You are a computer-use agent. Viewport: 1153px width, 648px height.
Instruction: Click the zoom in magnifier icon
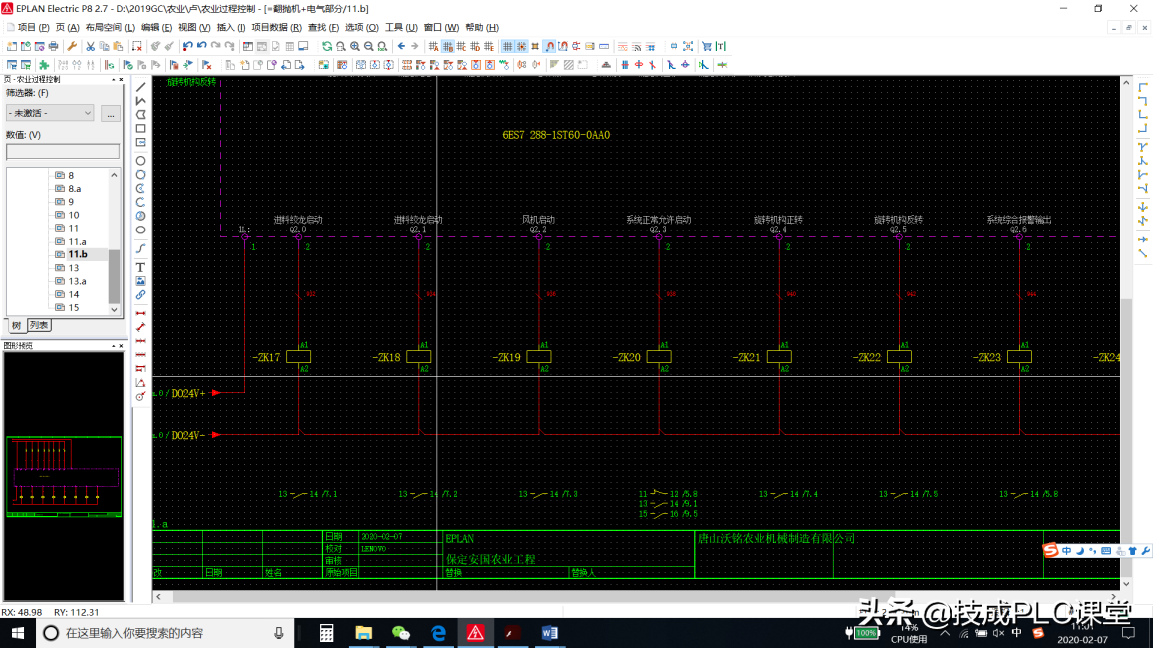click(355, 46)
